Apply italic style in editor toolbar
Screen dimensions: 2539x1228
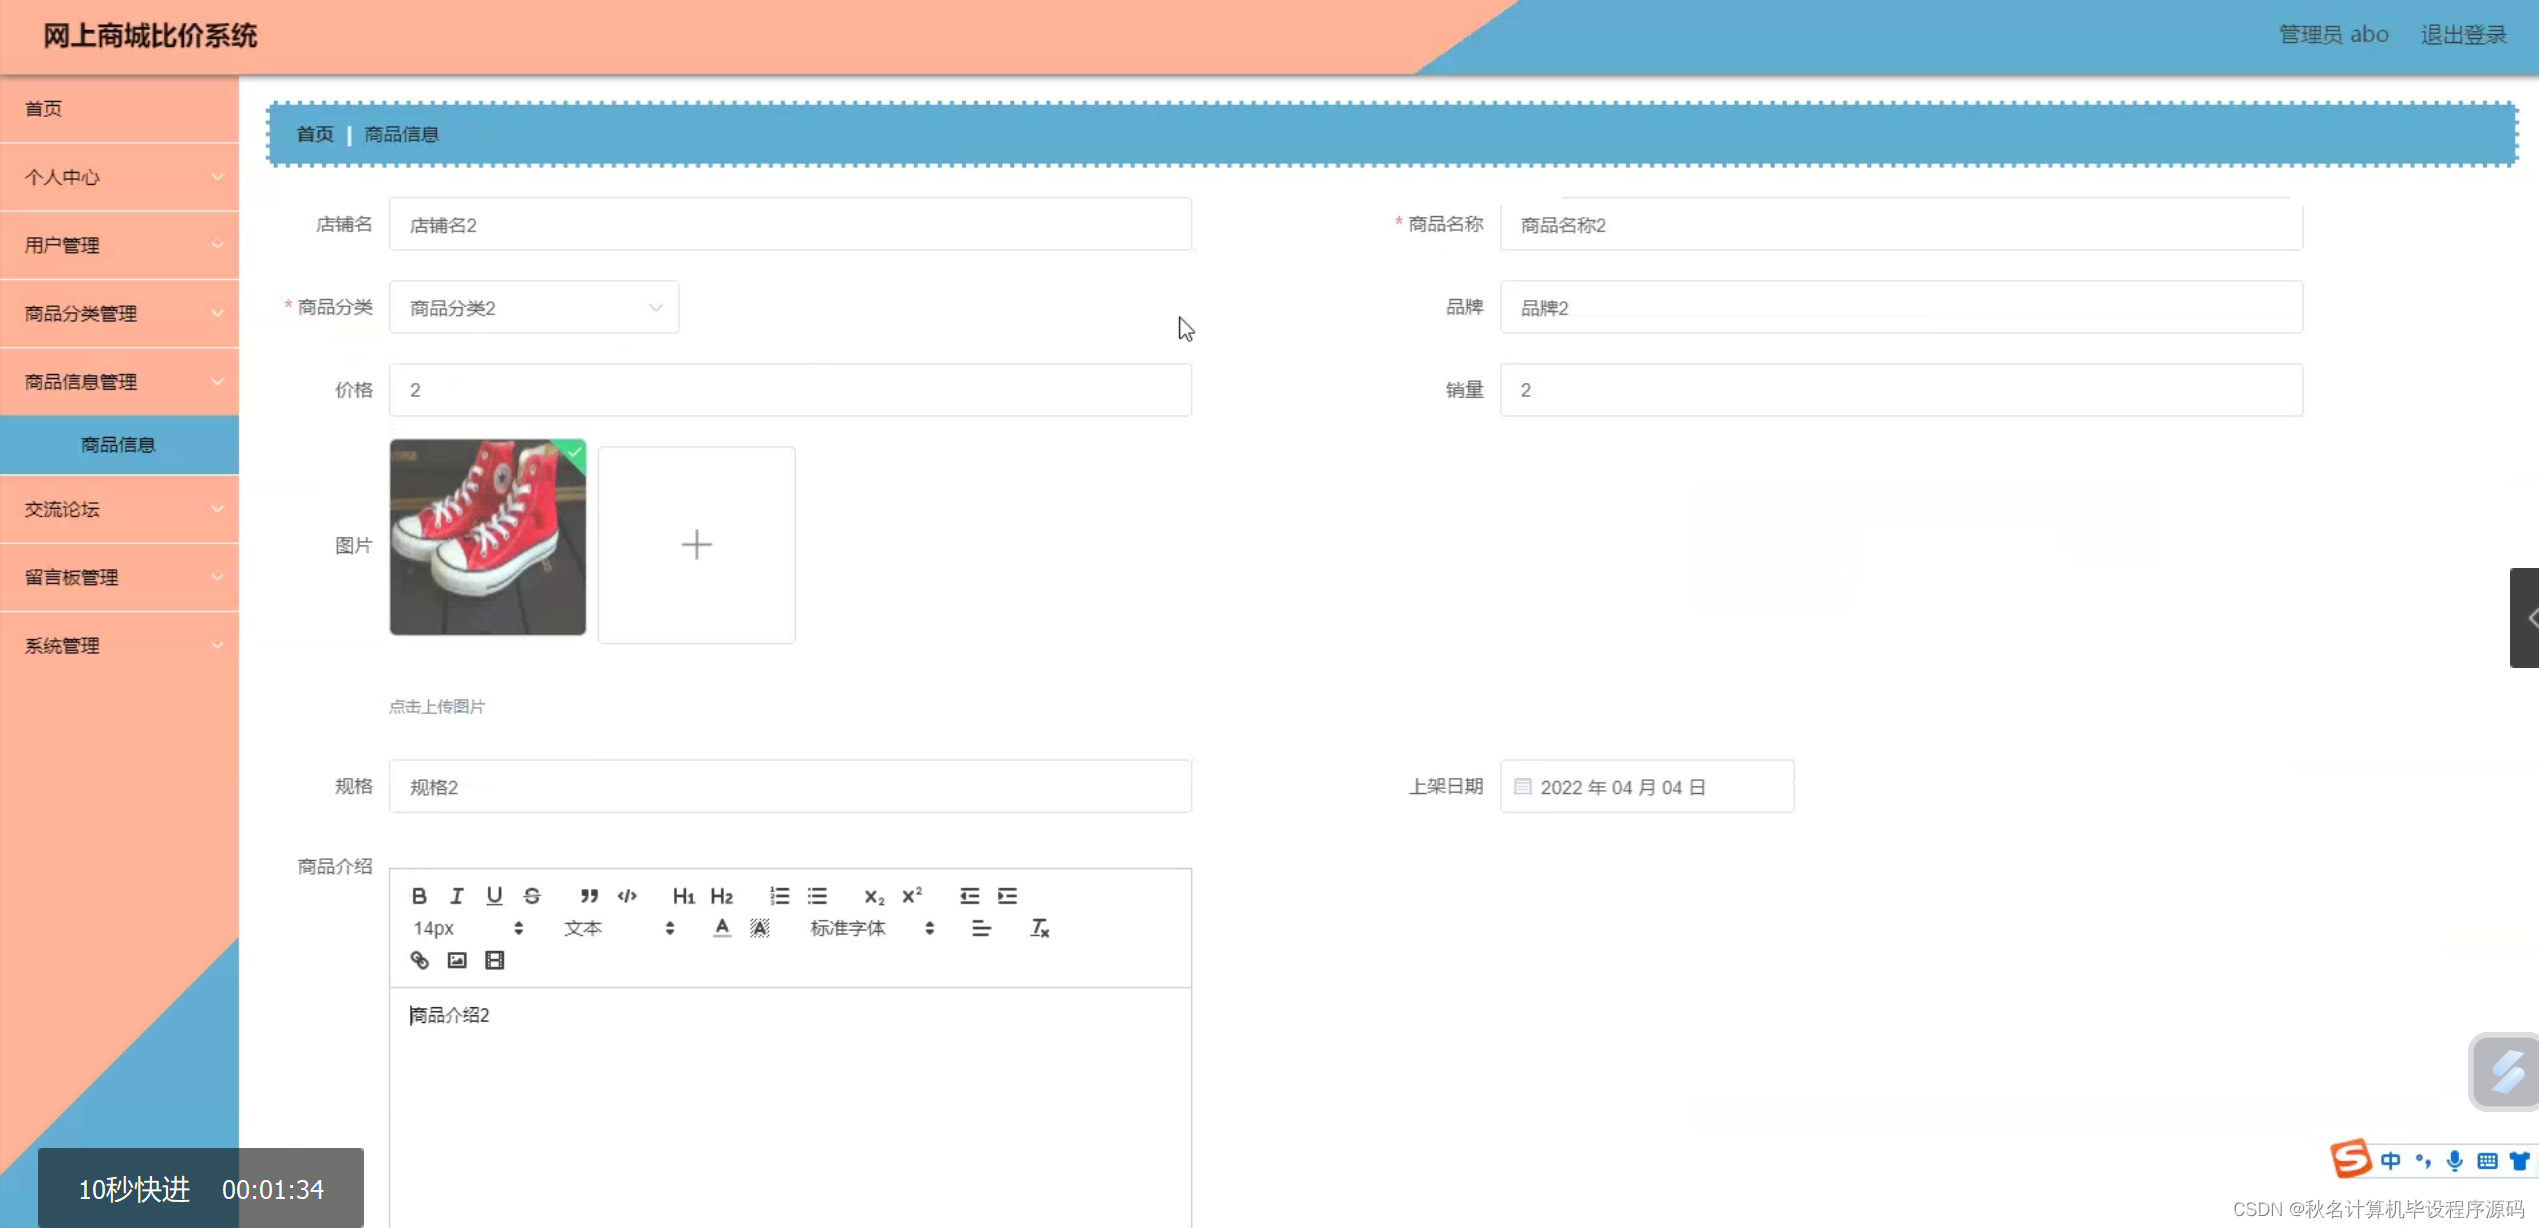point(457,896)
